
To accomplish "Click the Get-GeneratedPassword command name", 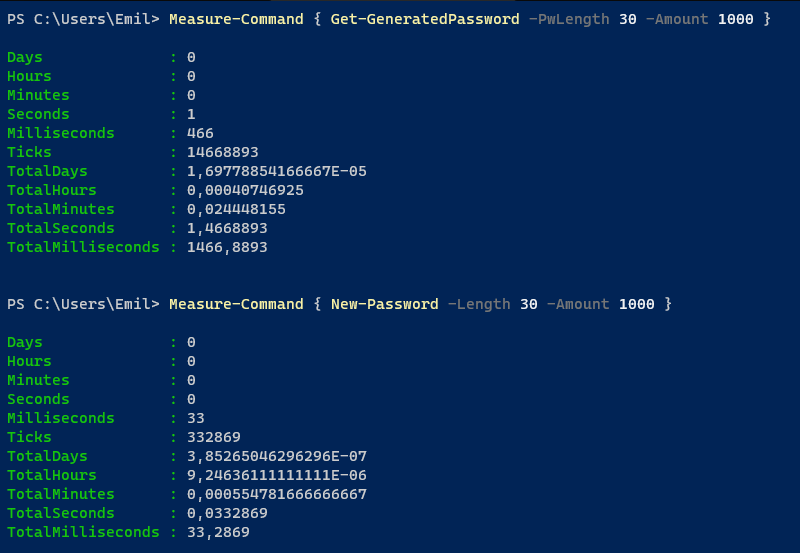I will coord(425,19).
